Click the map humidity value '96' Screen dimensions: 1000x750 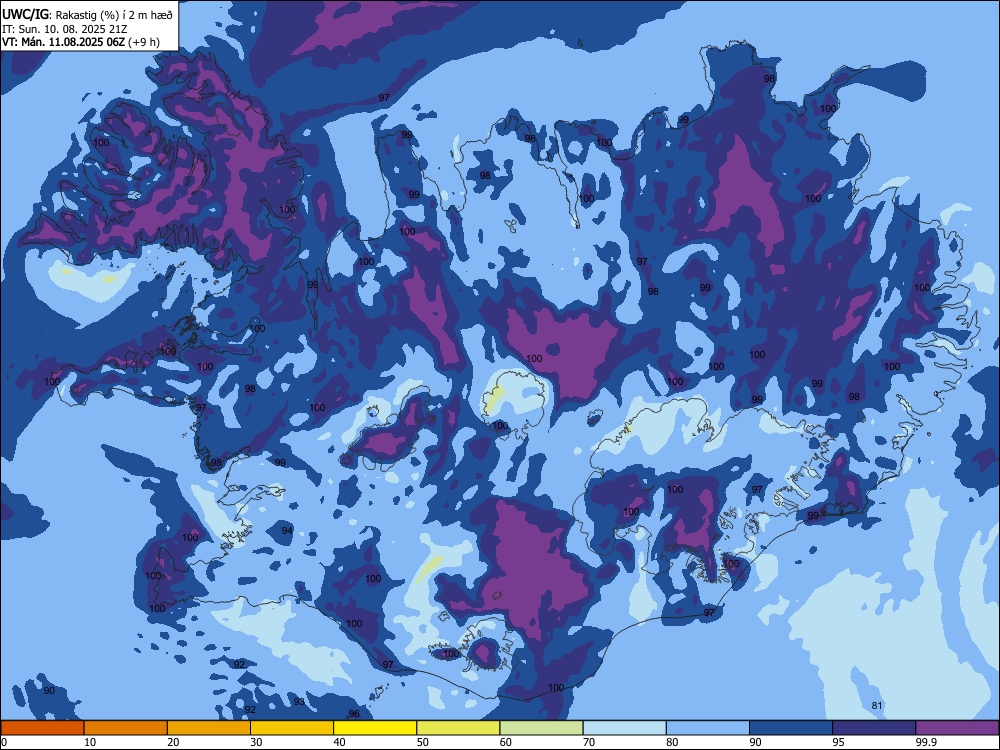pyautogui.click(x=354, y=714)
